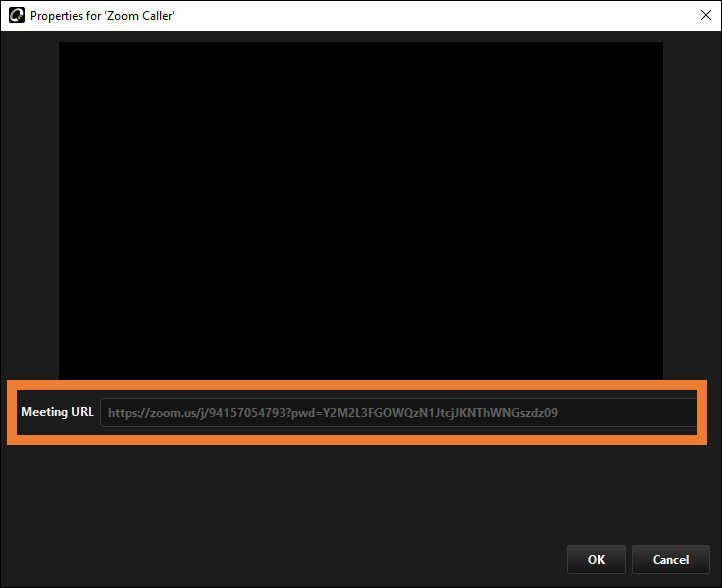722x588 pixels.
Task: Confirm settings with the OK button
Action: click(596, 559)
